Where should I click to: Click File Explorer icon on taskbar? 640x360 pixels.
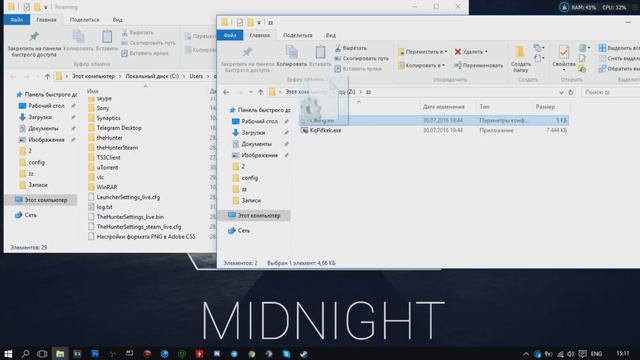[x=60, y=354]
